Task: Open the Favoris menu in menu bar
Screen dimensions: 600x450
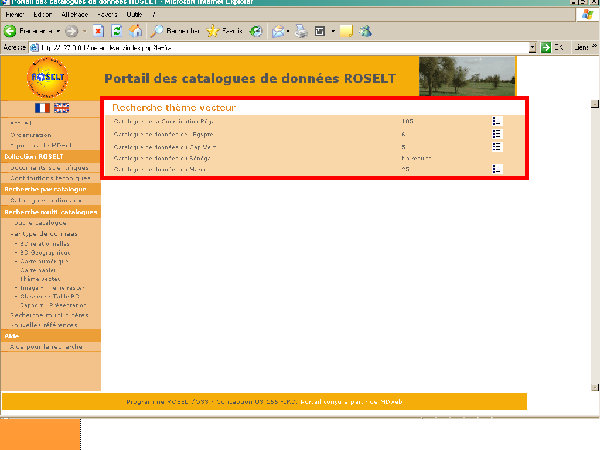Action: pos(107,15)
